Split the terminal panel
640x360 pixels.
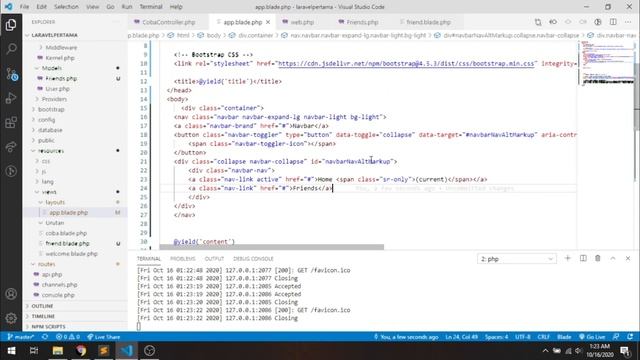[583, 258]
